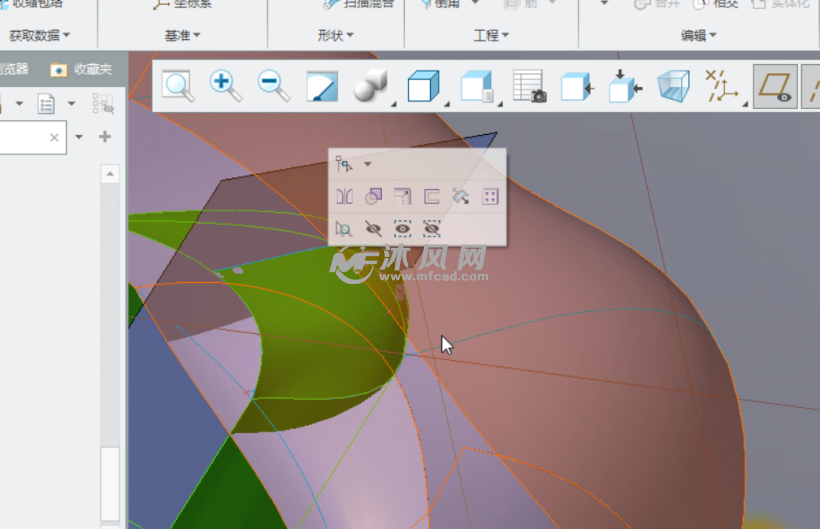Image resolution: width=820 pixels, height=529 pixels.
Task: Clear the search field with X
Action: [x=54, y=137]
